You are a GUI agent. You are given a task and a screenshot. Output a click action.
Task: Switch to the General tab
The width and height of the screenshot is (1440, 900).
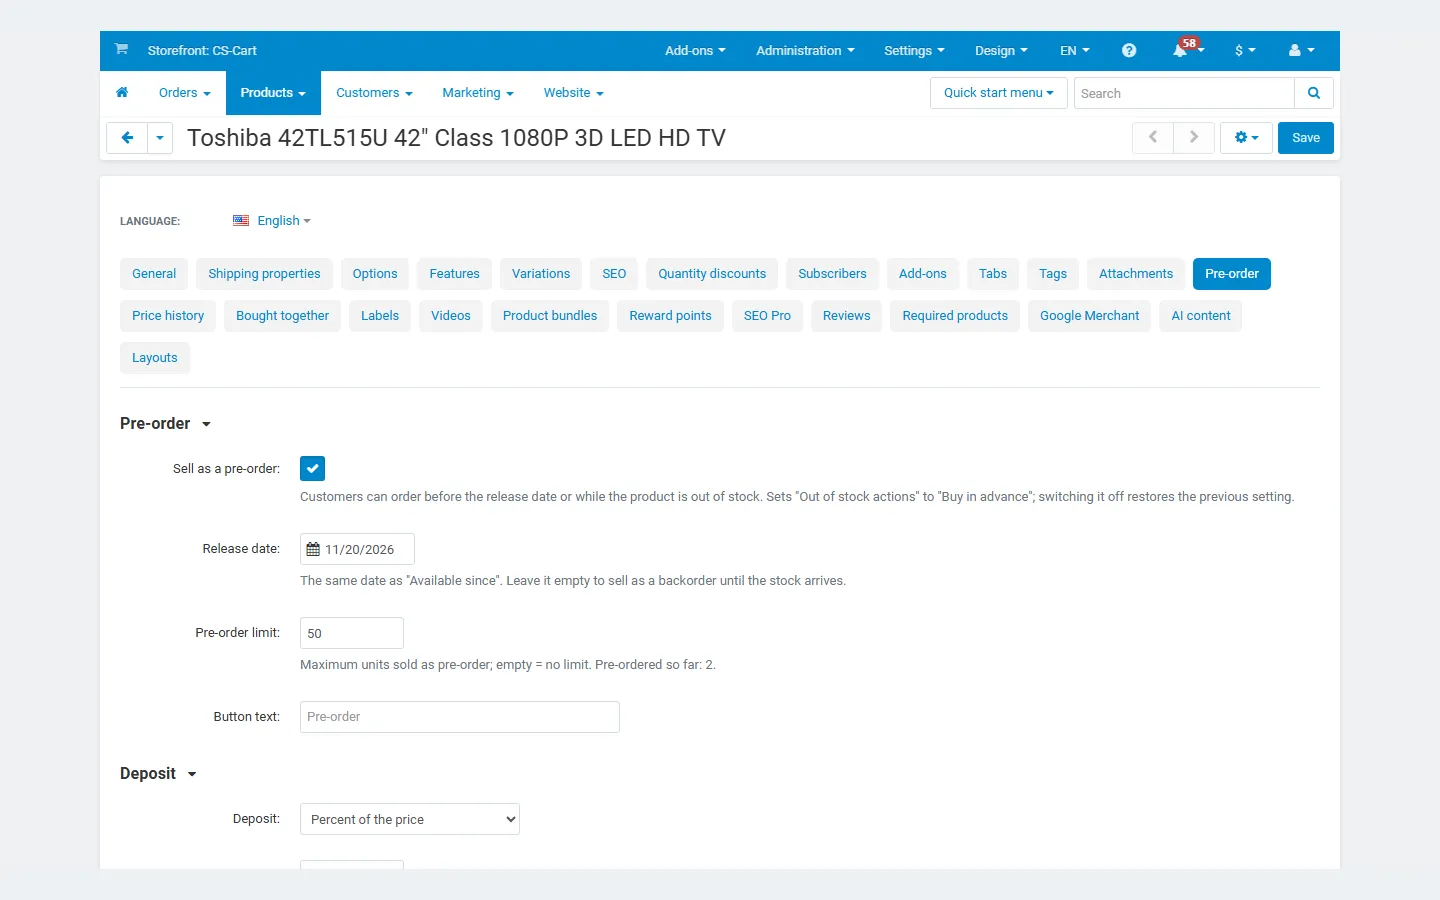154,274
